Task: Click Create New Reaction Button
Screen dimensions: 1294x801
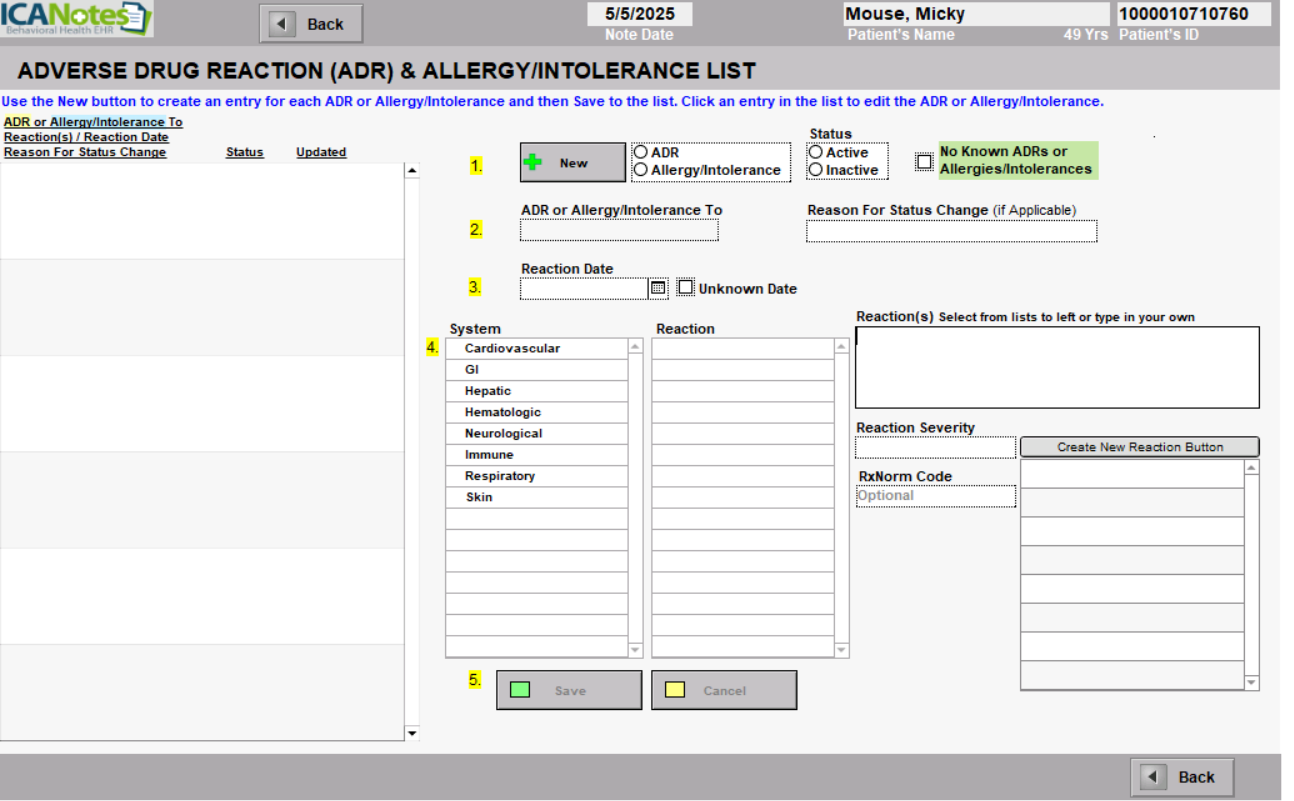Action: 1139,447
